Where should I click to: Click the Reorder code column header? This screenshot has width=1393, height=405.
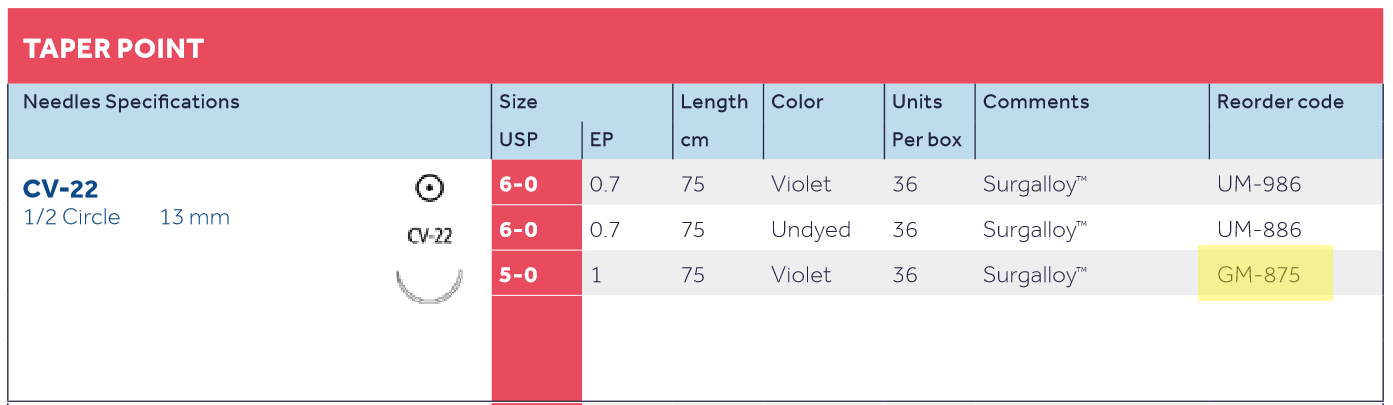point(1280,102)
